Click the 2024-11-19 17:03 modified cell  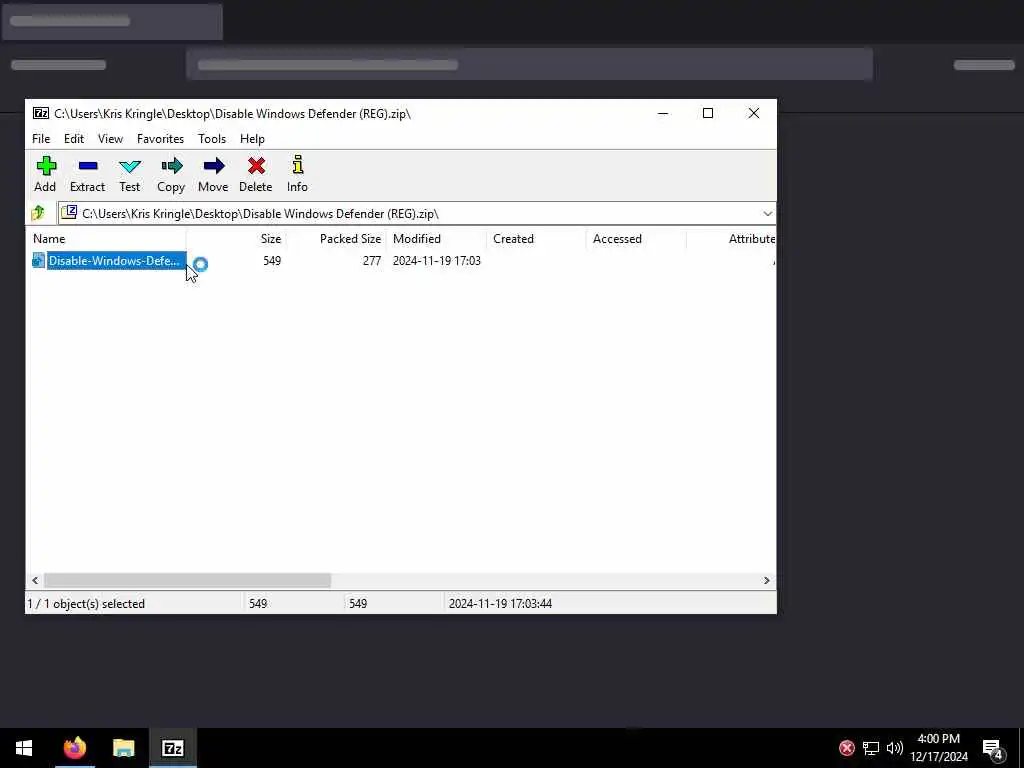tap(437, 261)
